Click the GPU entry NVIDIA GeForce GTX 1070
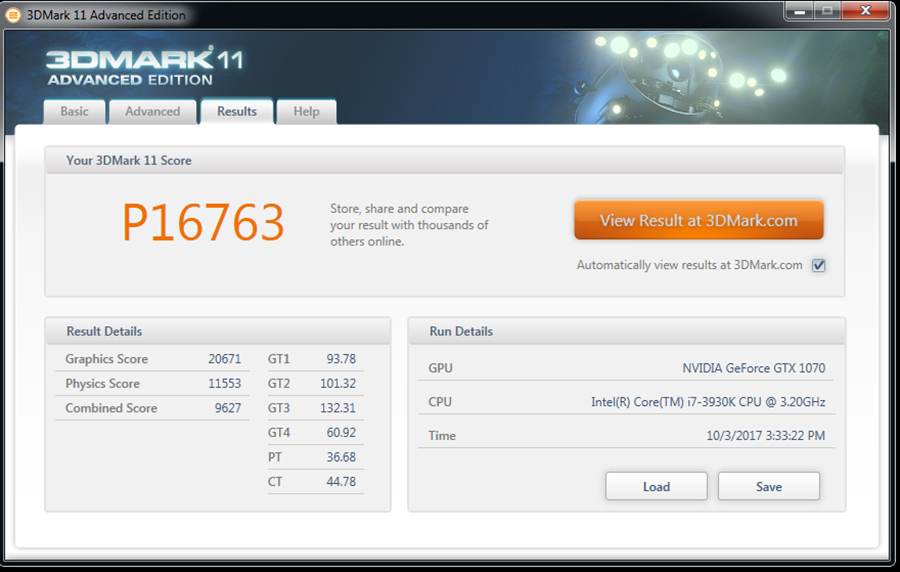This screenshot has height=572, width=900. coord(753,368)
